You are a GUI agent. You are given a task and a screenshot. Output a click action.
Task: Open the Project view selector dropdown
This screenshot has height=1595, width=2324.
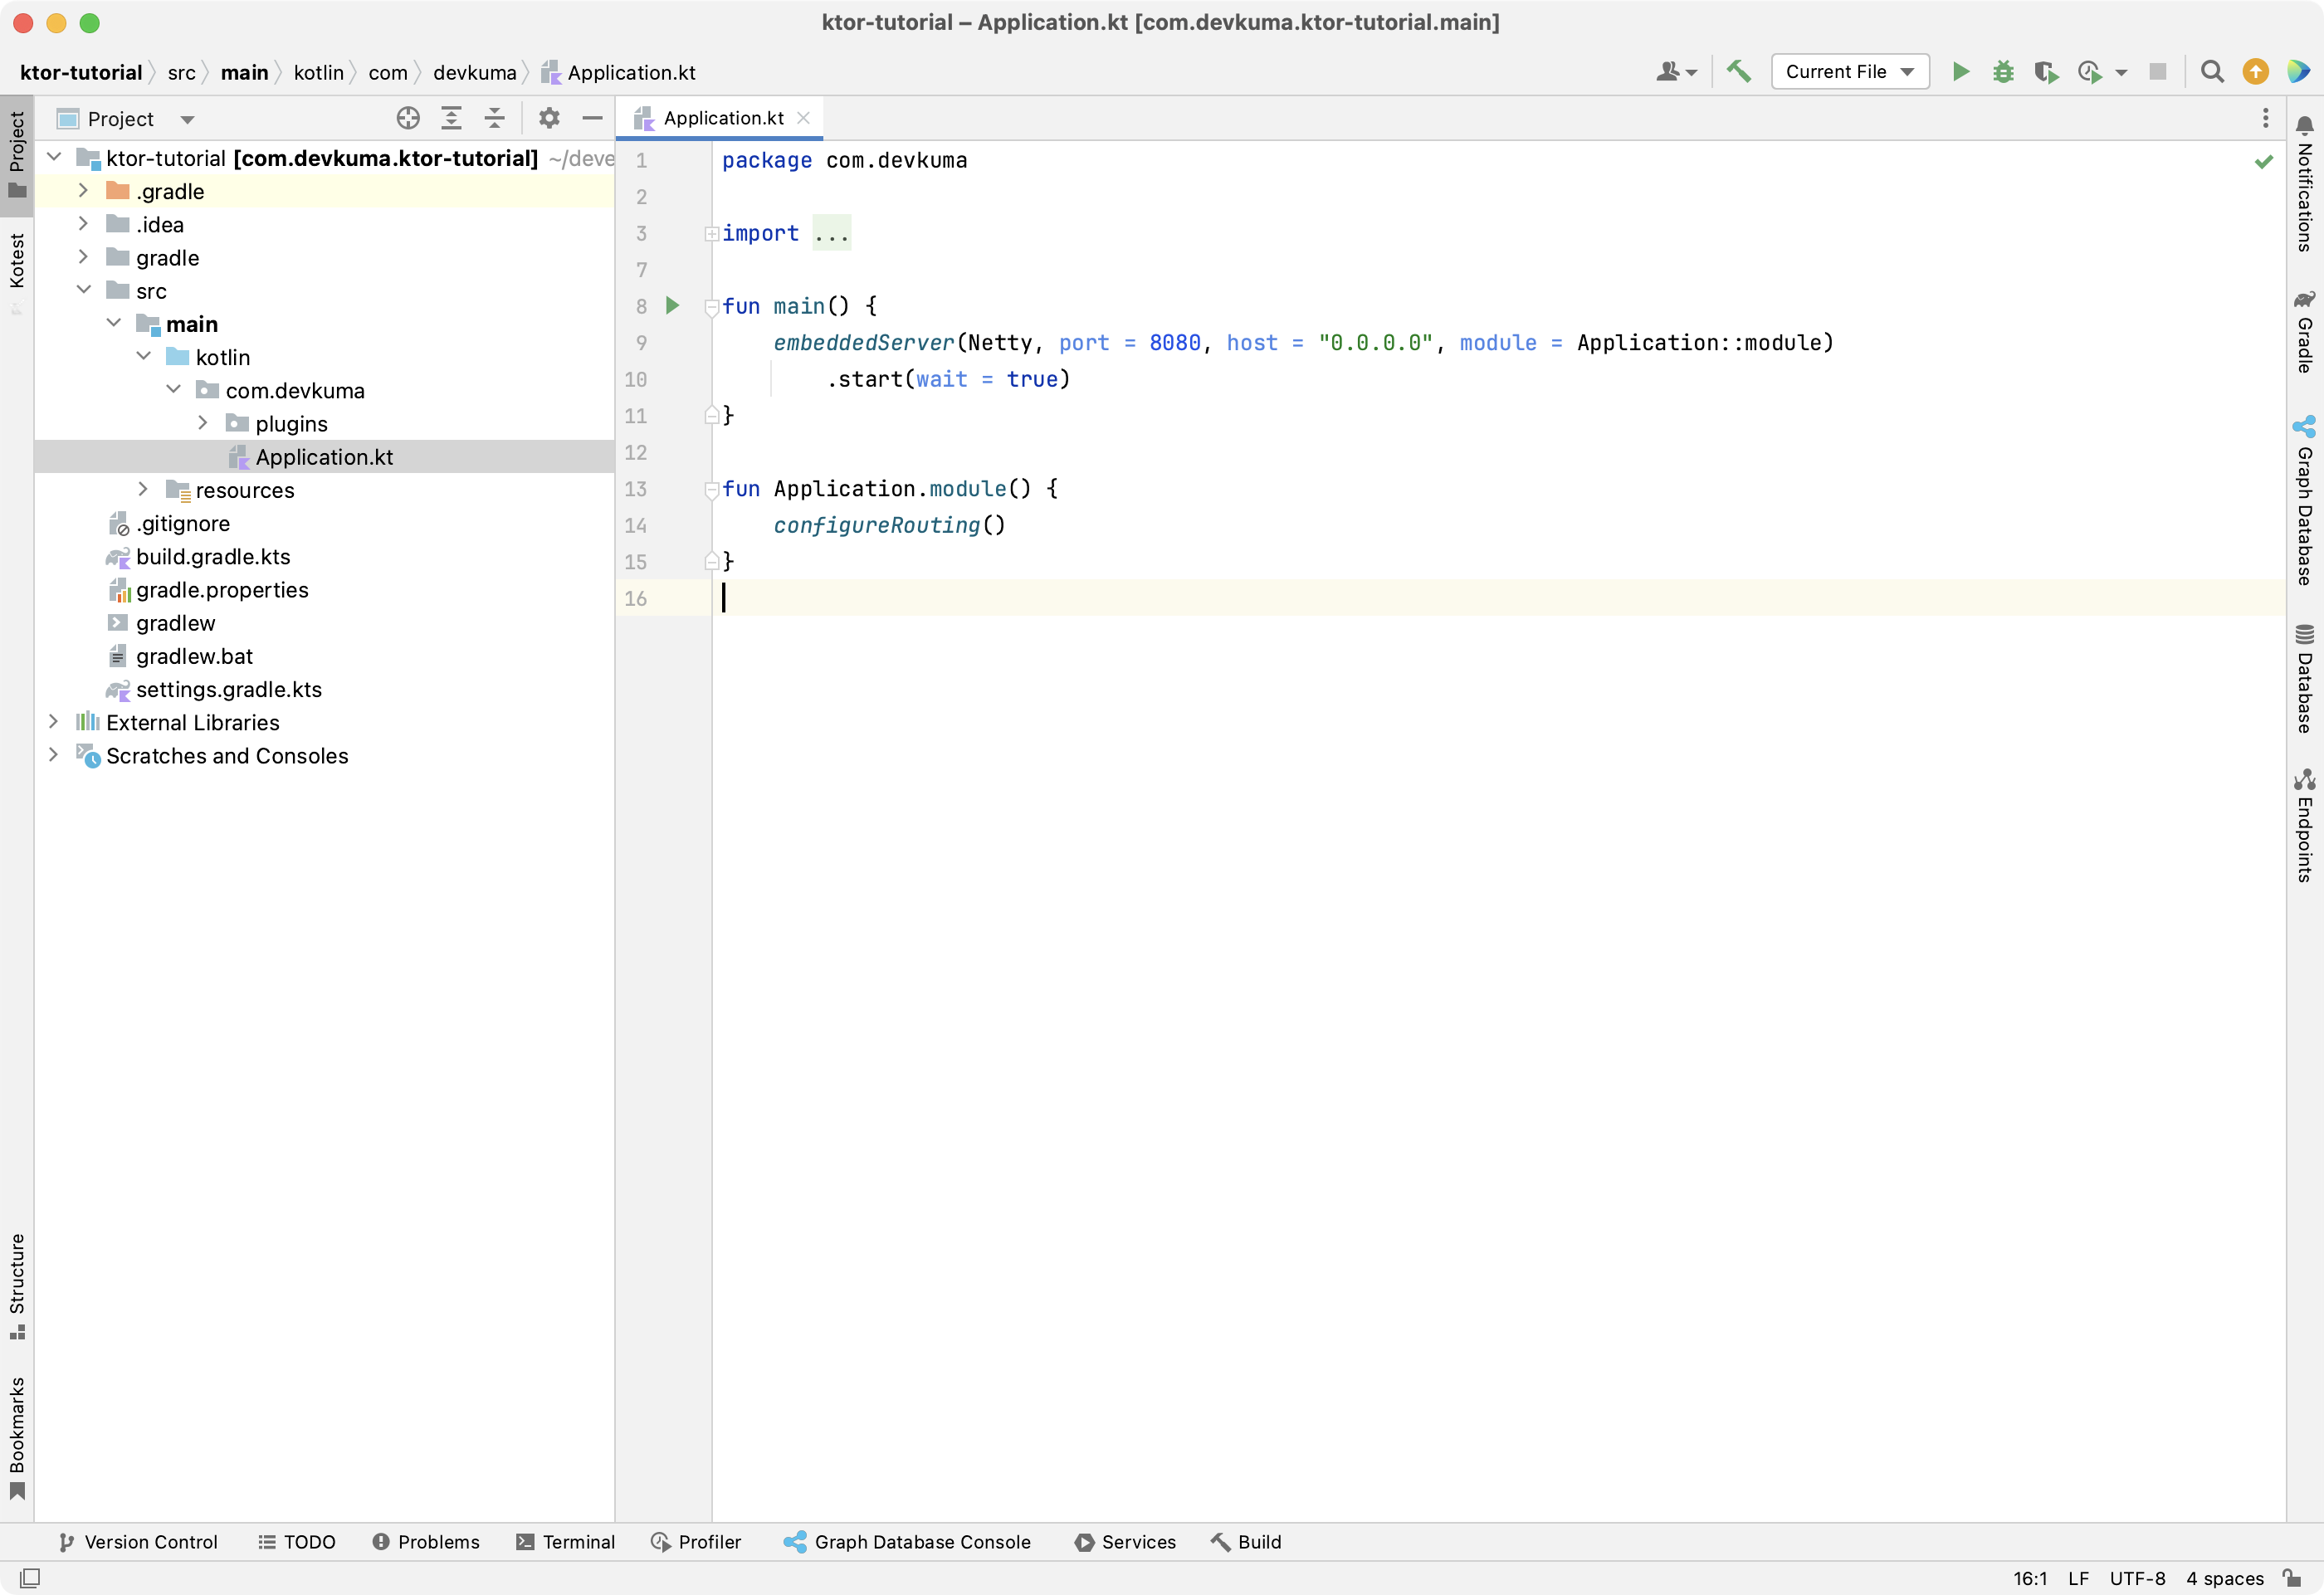click(125, 119)
